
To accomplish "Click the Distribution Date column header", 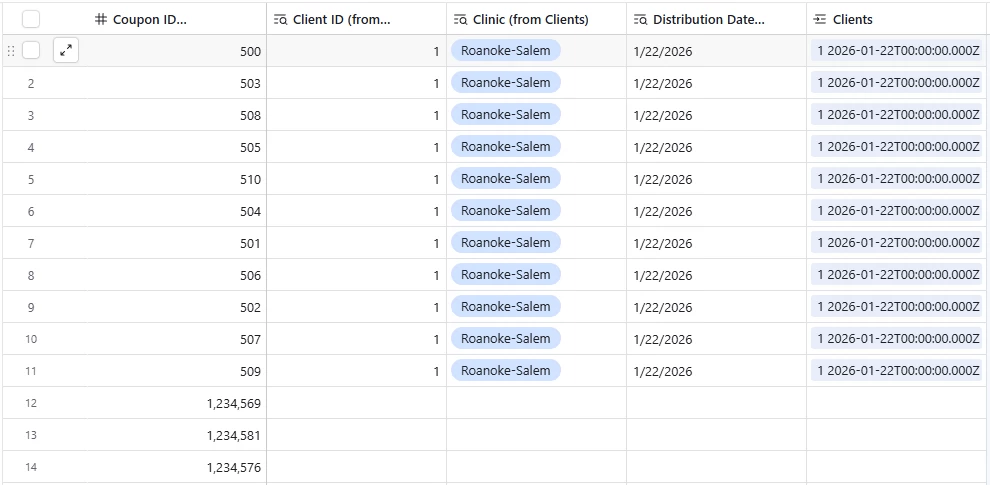I will (x=716, y=20).
